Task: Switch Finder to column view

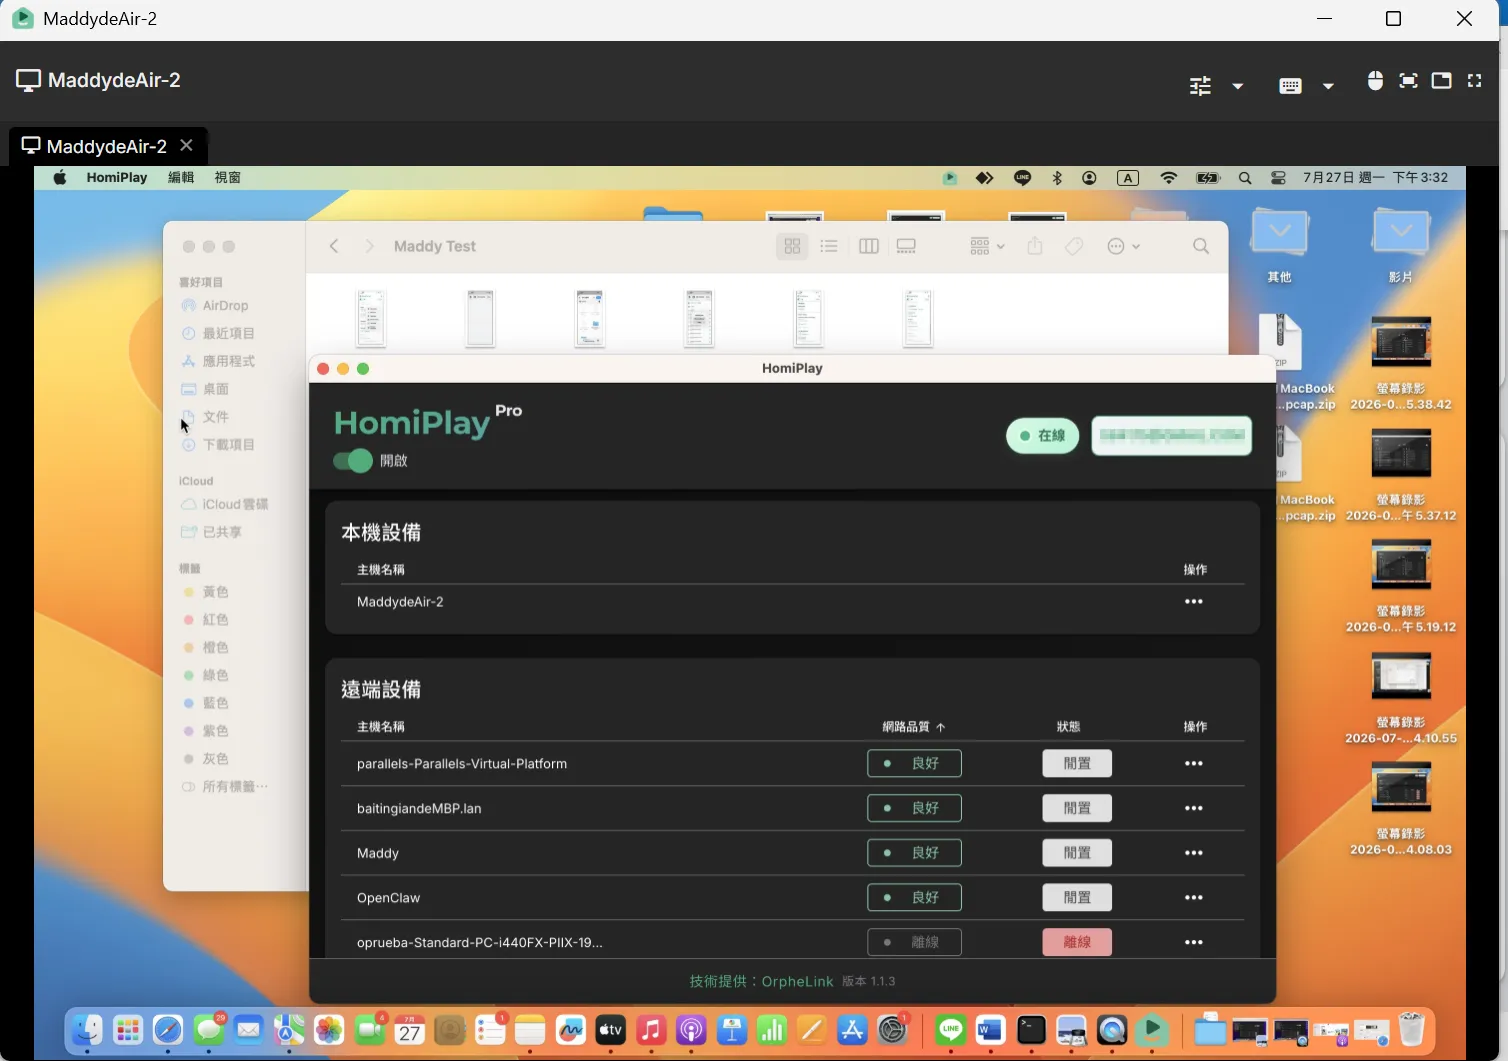Action: tap(869, 246)
